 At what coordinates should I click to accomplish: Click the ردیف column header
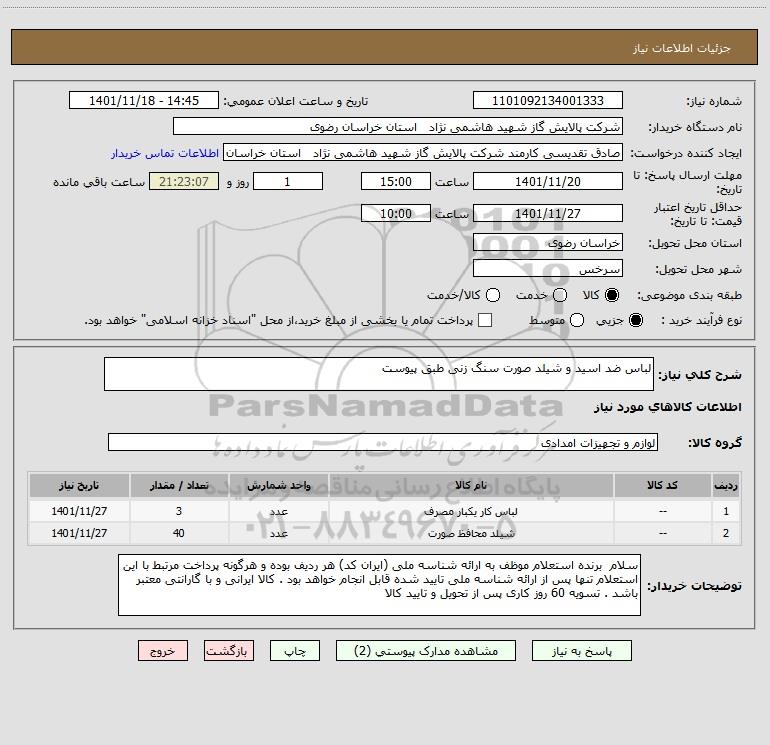pyautogui.click(x=726, y=486)
